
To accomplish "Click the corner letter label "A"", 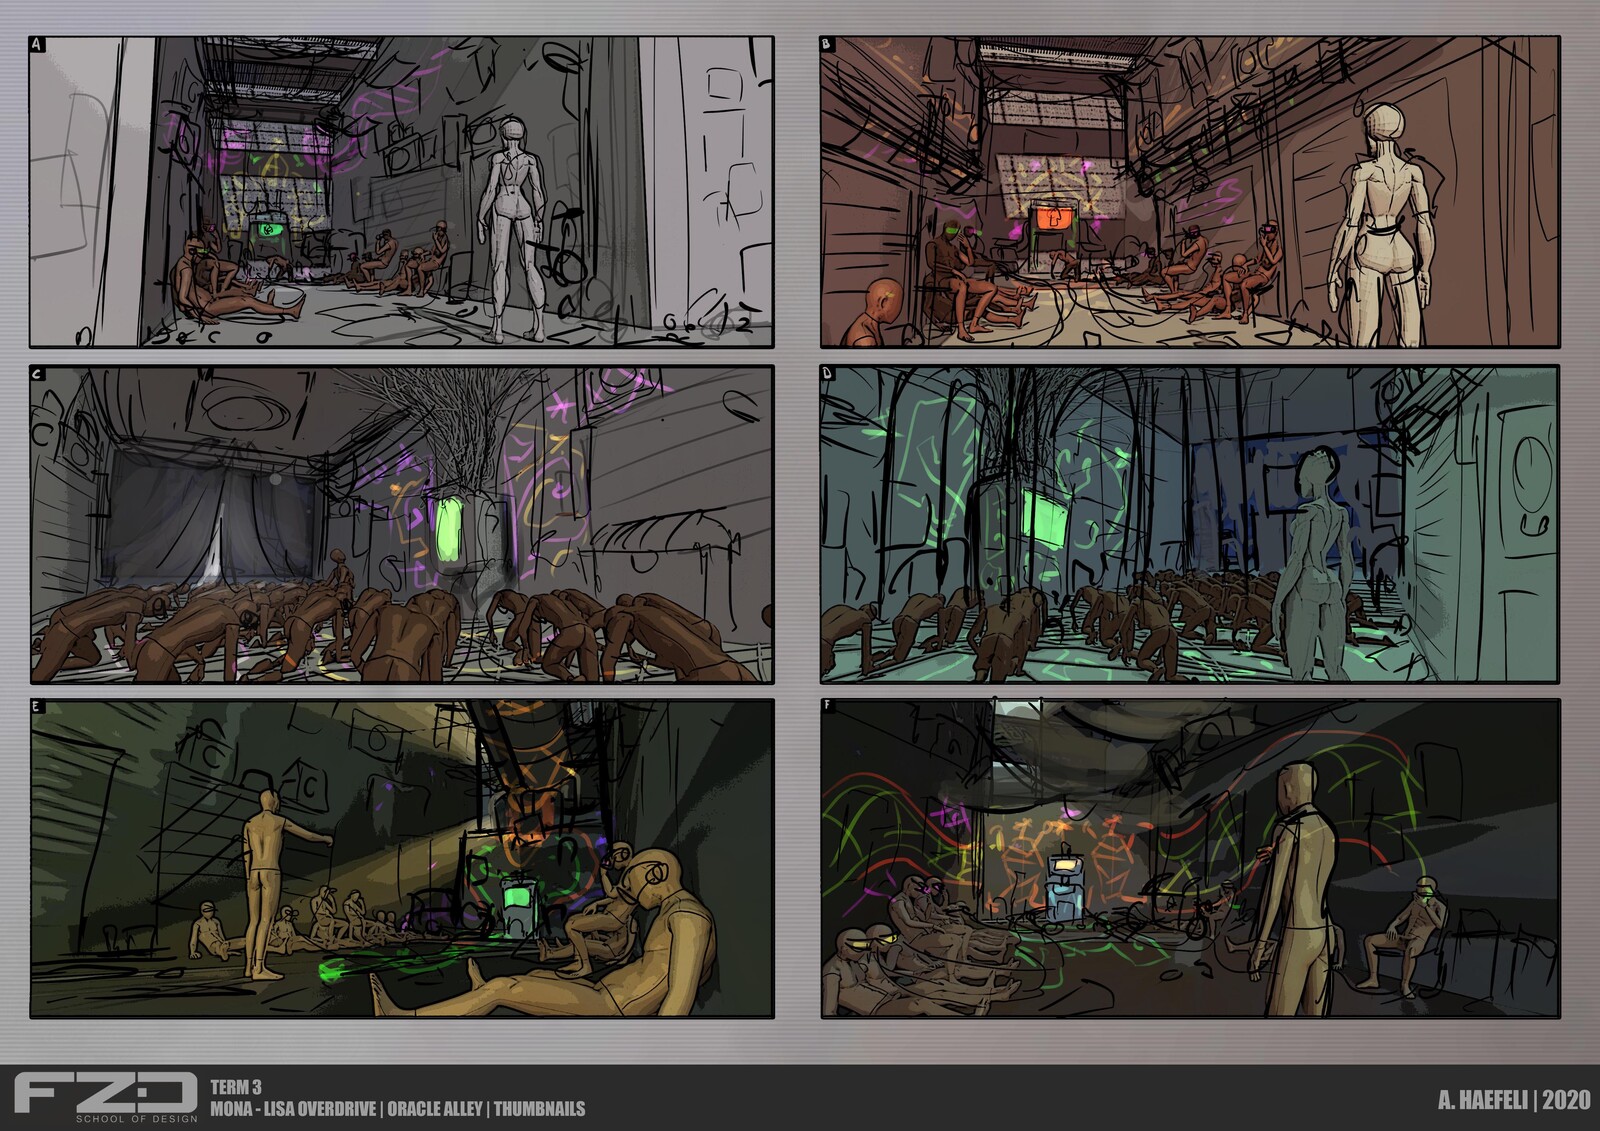I will [x=38, y=45].
